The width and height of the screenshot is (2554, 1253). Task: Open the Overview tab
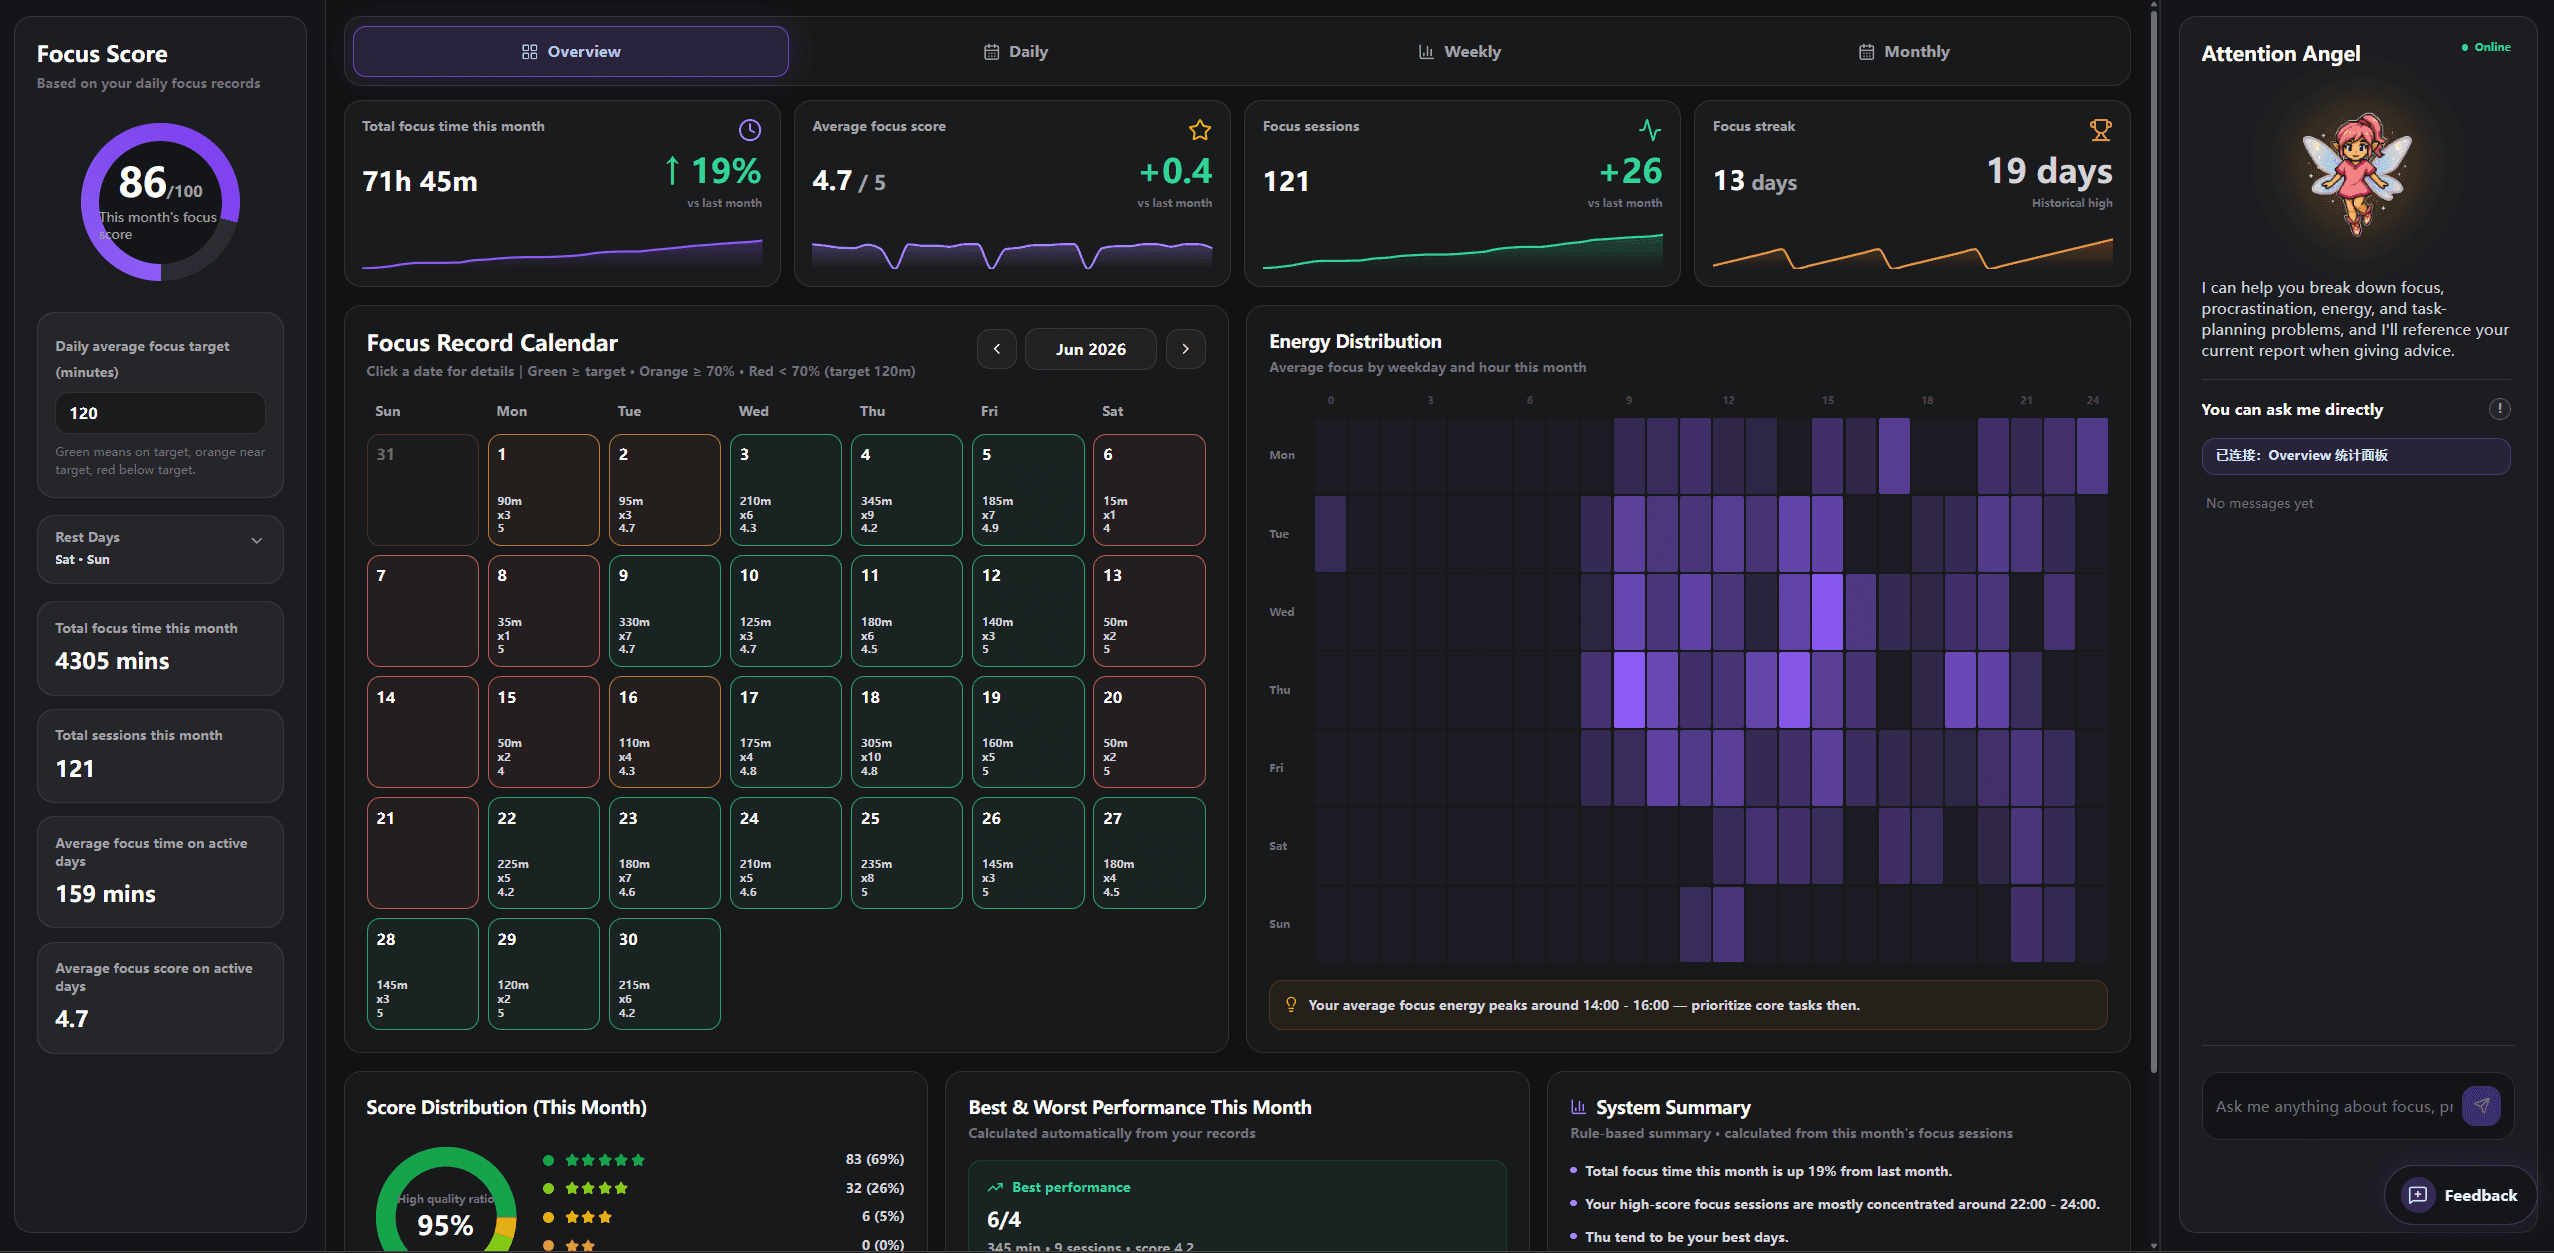click(570, 51)
